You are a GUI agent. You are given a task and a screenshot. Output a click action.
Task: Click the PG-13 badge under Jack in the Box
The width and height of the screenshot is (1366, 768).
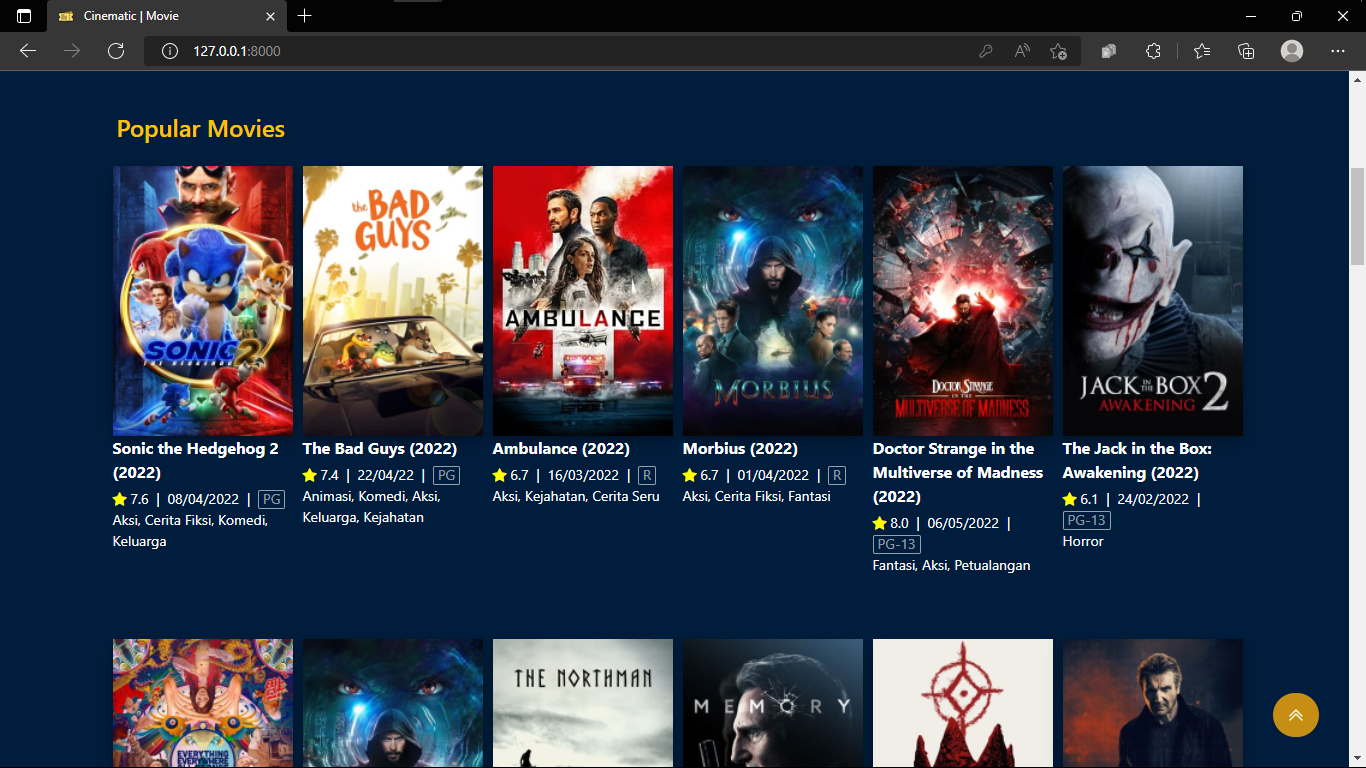pos(1087,521)
